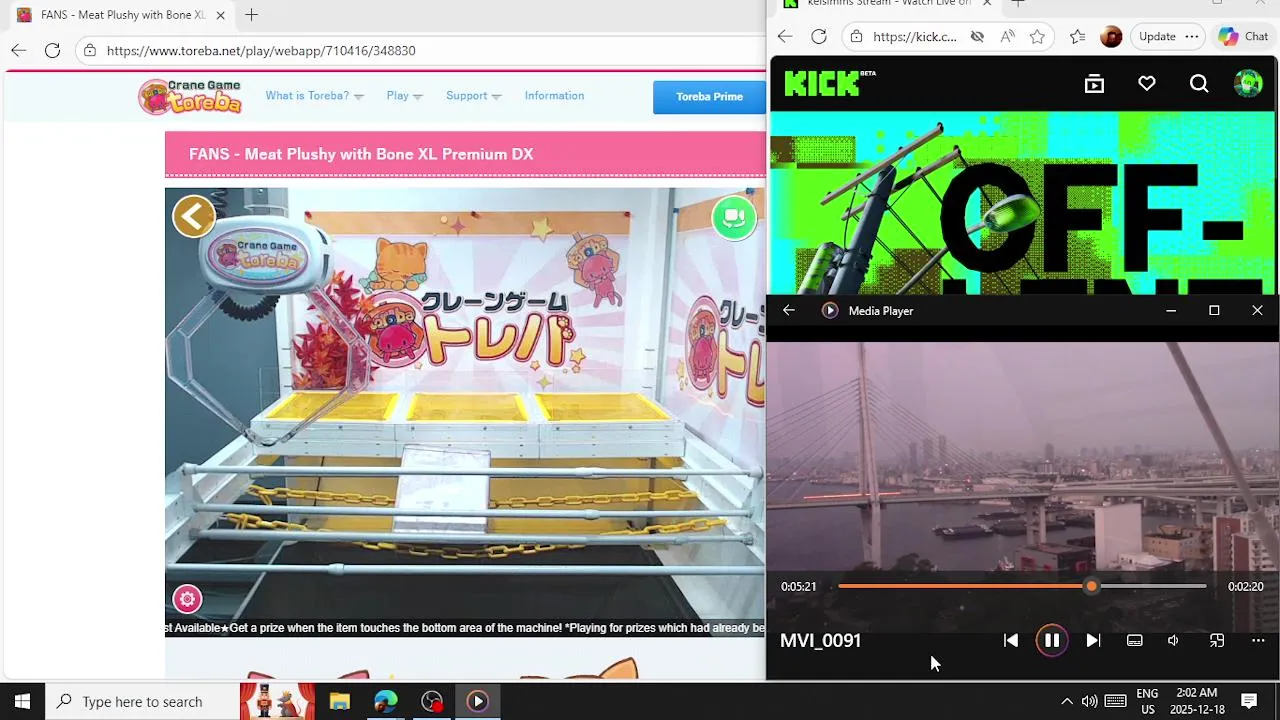
Task: Click the tracking prevention eye icon
Action: (977, 37)
